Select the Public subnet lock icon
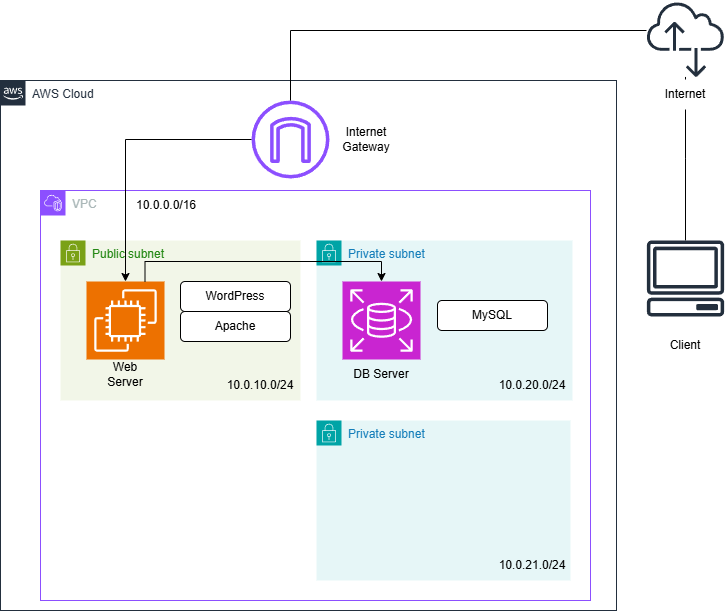 [x=73, y=253]
